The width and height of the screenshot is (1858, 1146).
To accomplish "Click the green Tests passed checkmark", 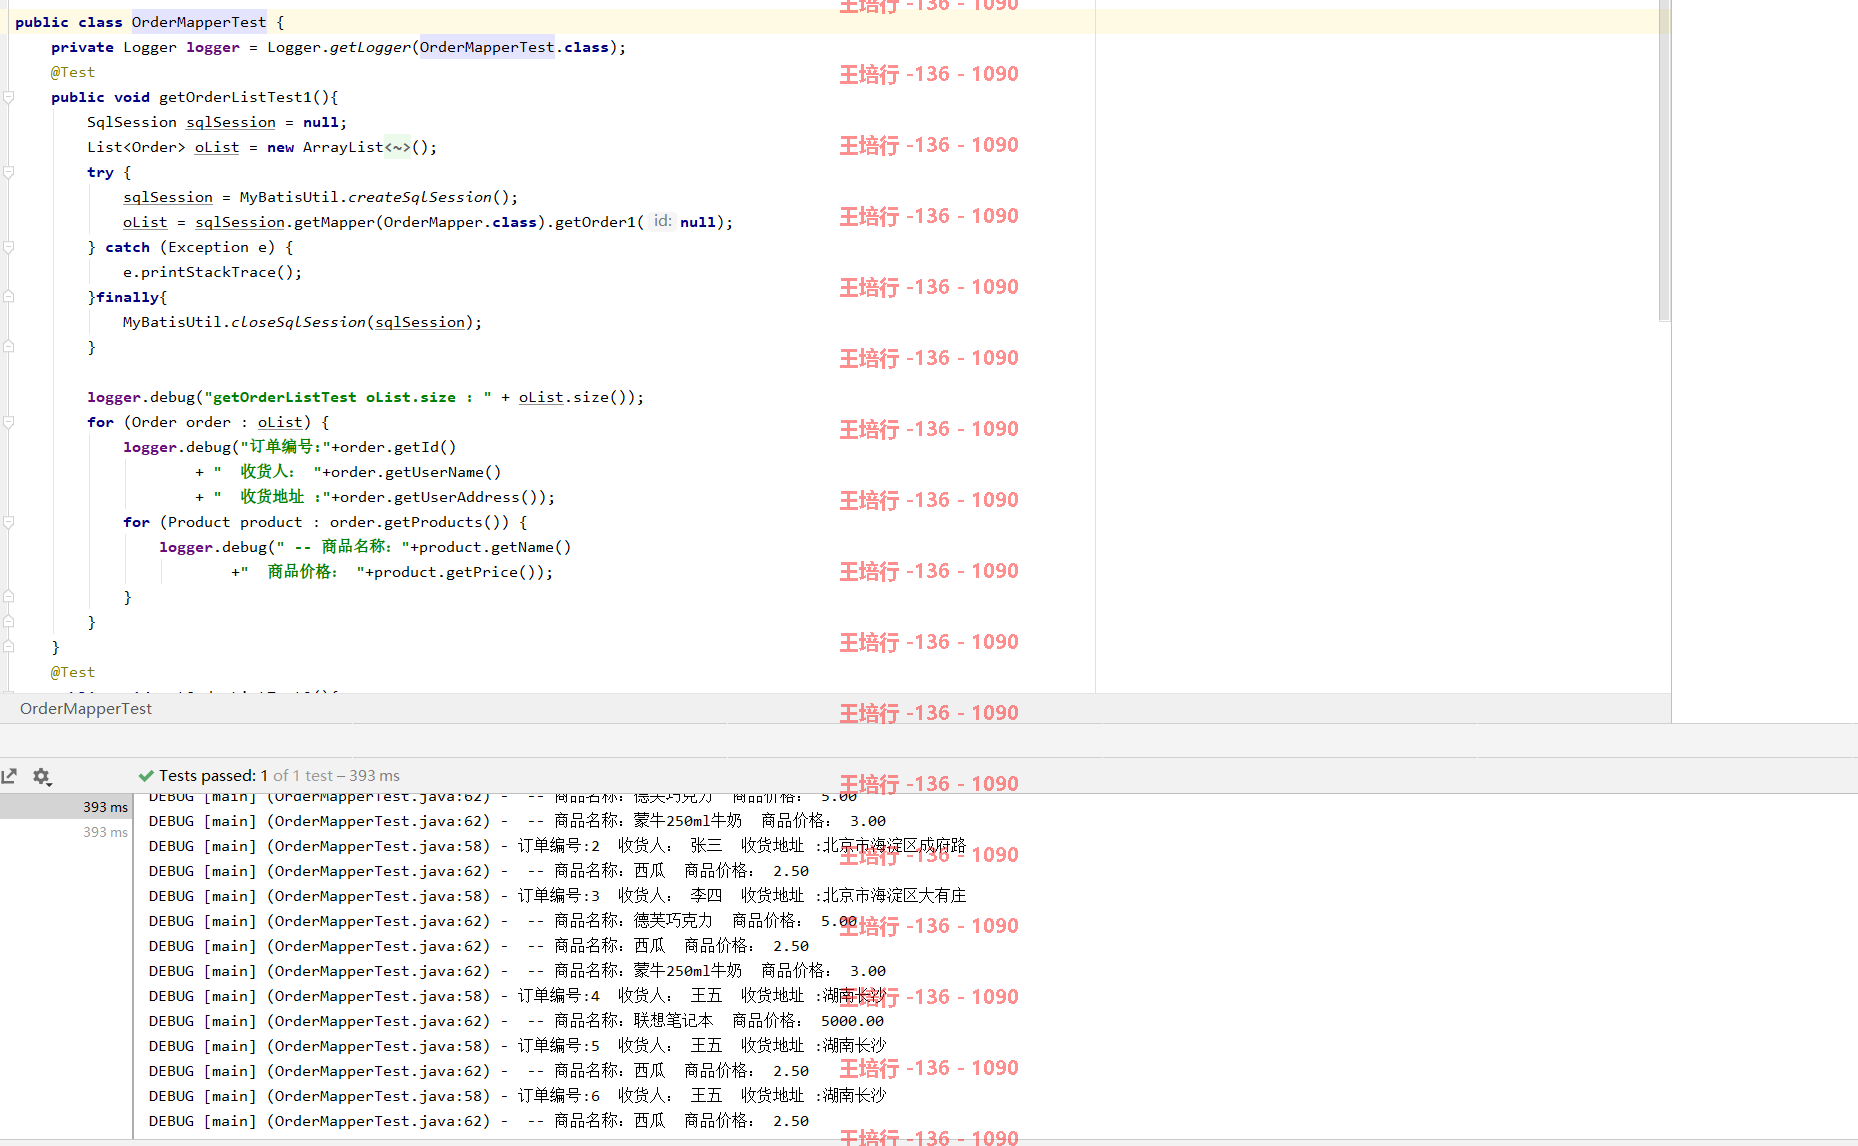I will (x=146, y=776).
